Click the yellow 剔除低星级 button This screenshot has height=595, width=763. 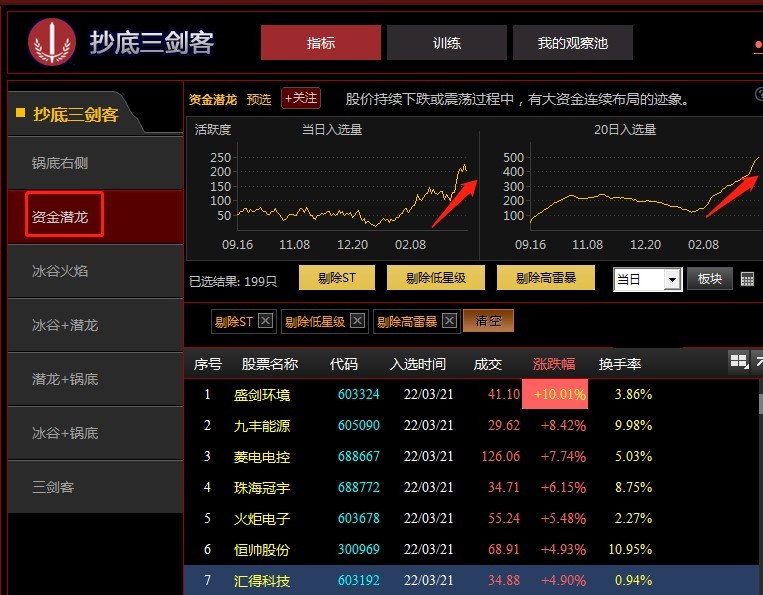pyautogui.click(x=436, y=278)
